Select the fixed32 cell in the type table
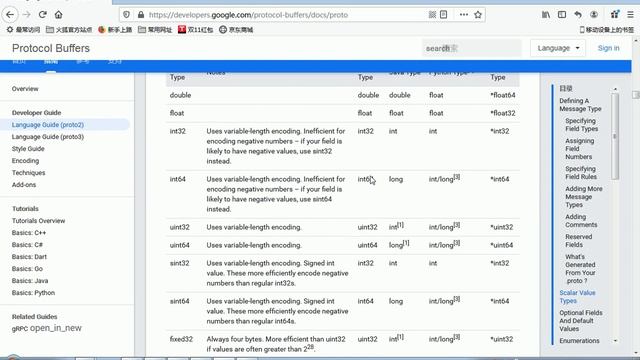 (x=181, y=339)
